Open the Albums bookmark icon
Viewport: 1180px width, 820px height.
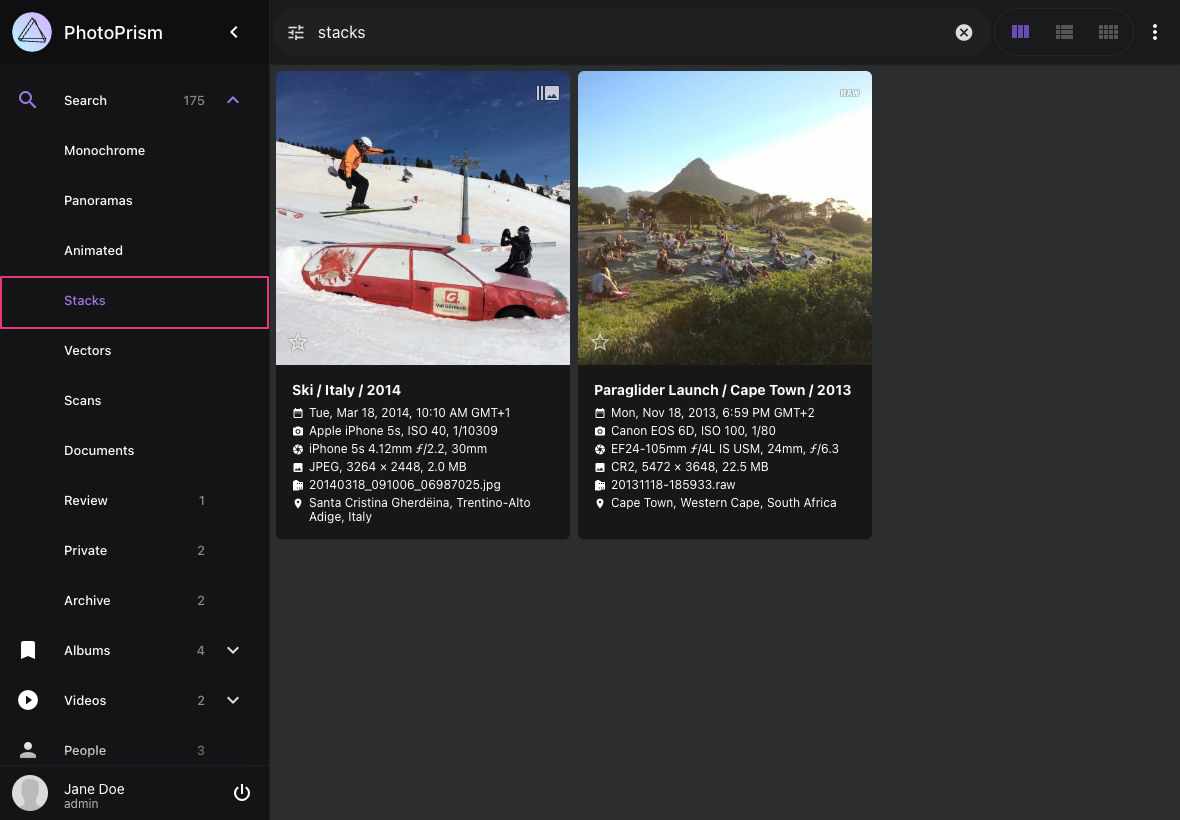click(x=28, y=650)
